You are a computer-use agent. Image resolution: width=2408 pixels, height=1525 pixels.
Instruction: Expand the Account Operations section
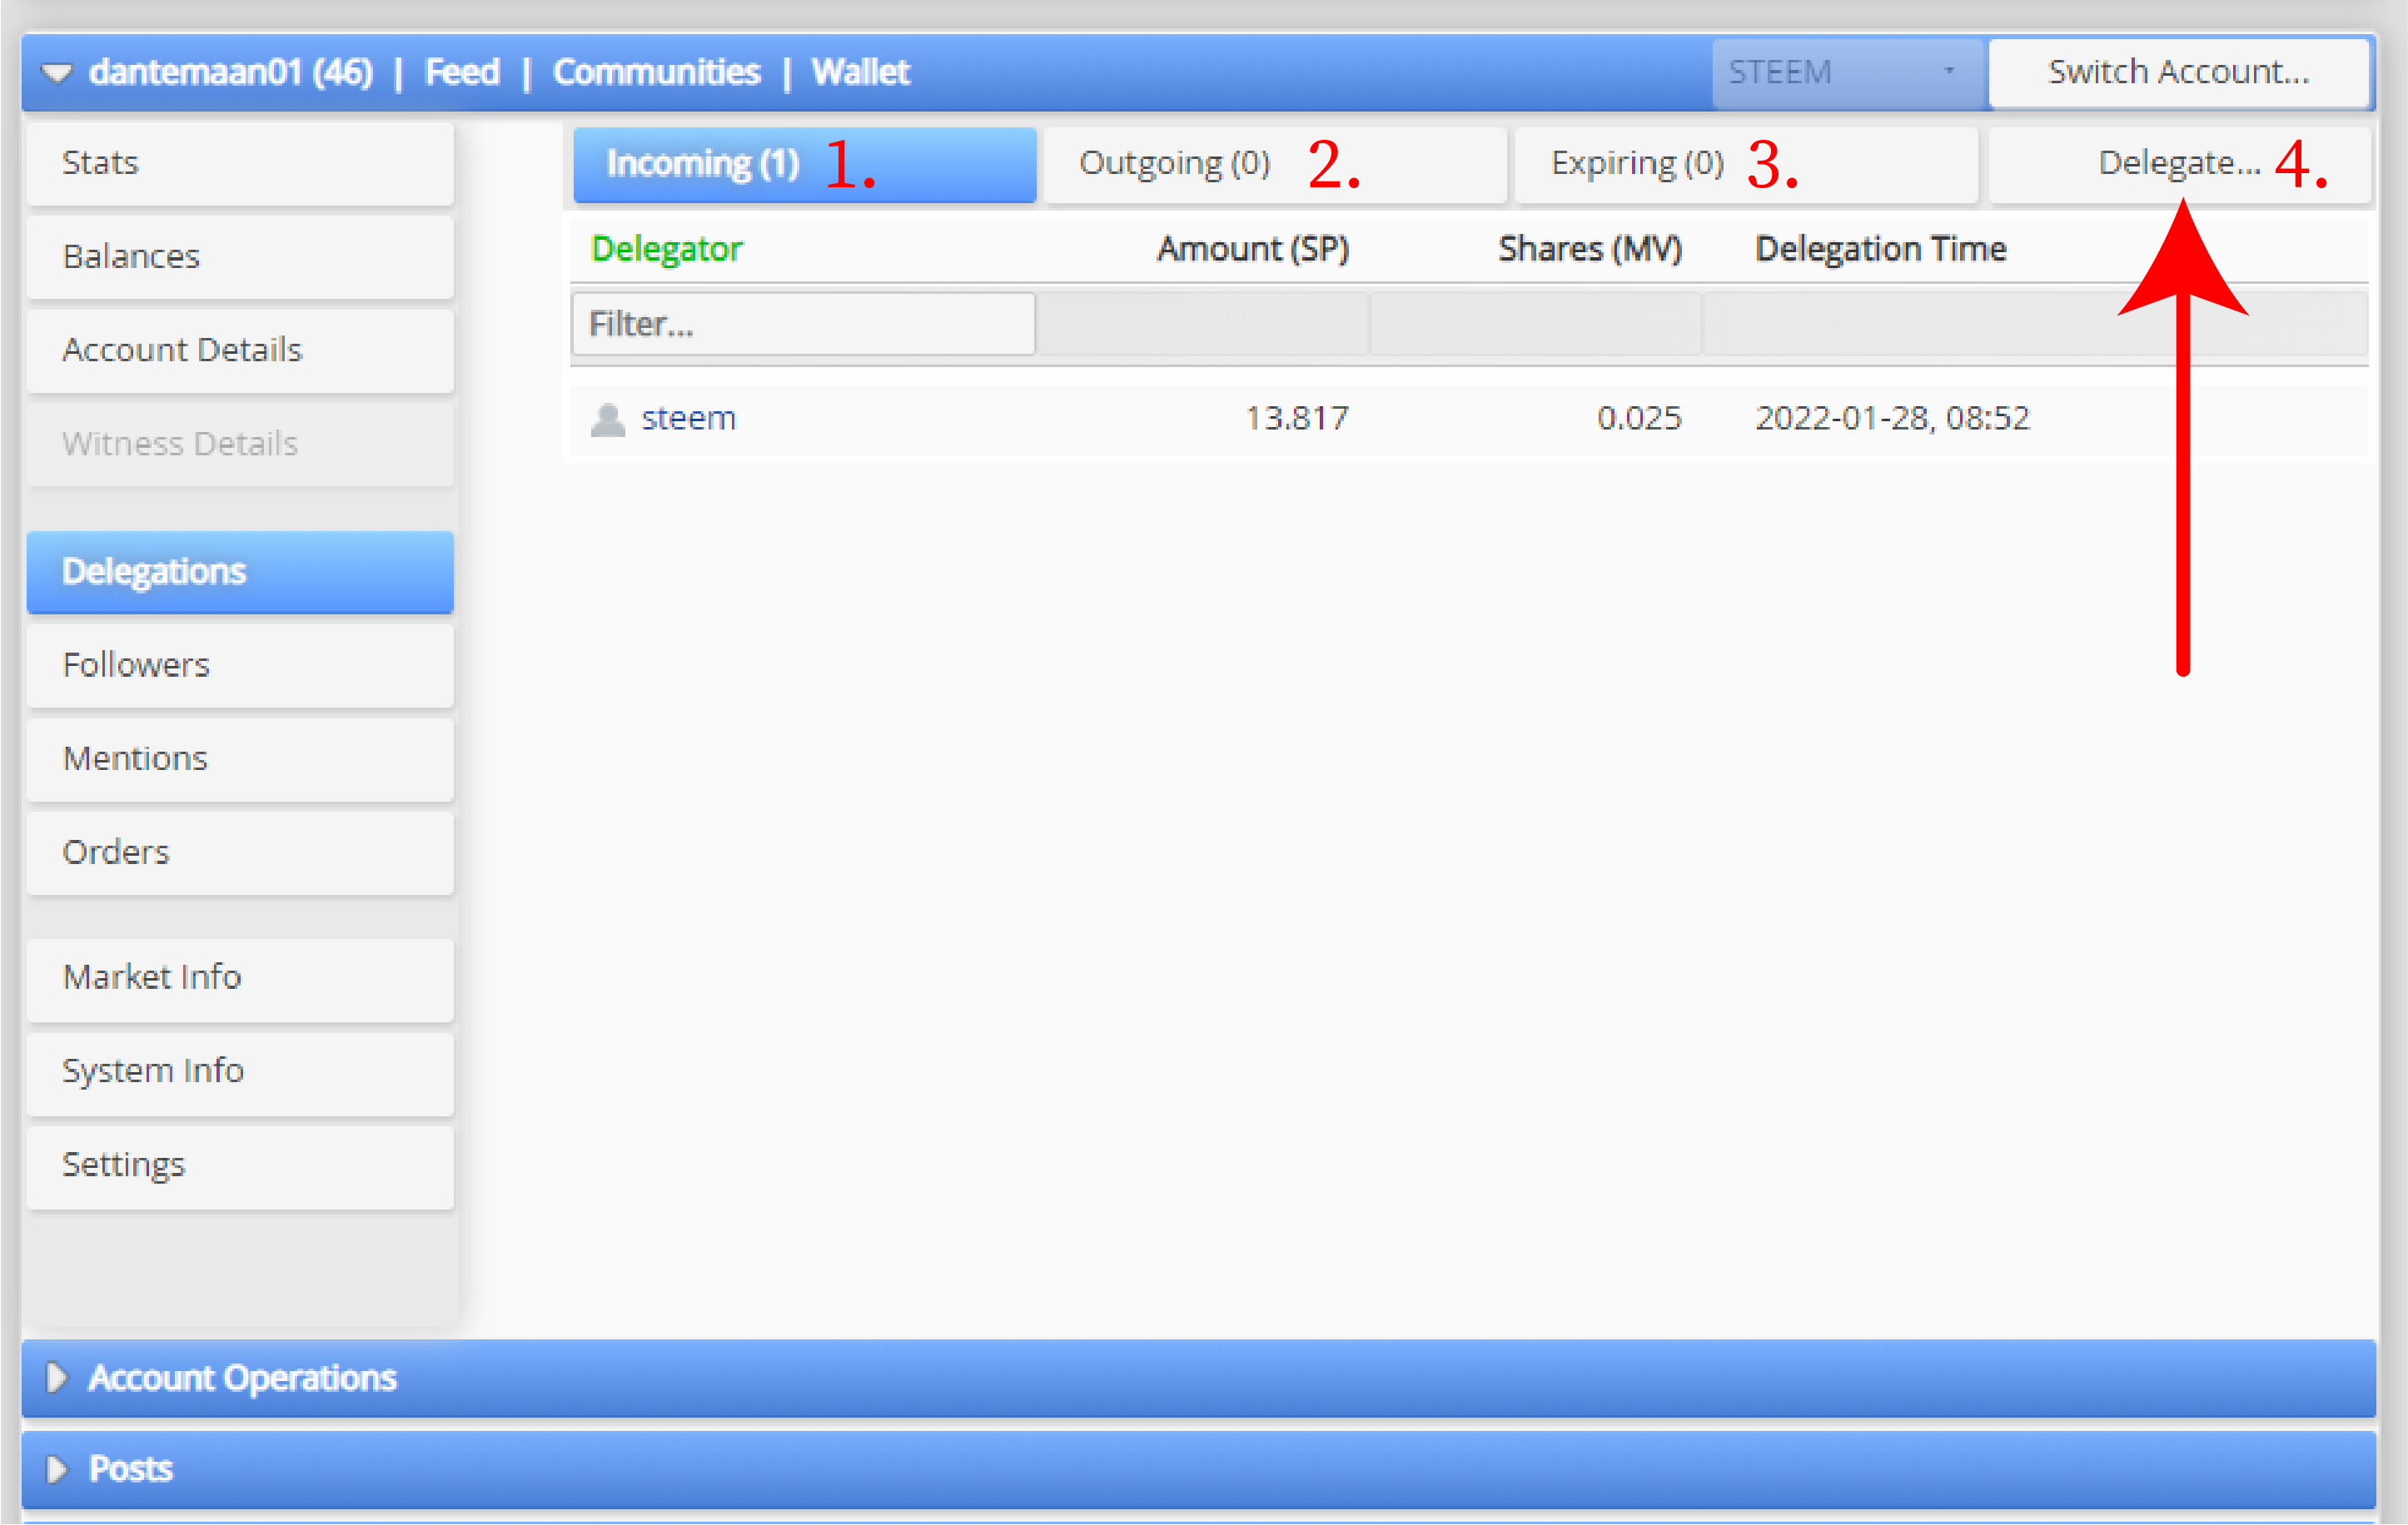[x=1198, y=1379]
